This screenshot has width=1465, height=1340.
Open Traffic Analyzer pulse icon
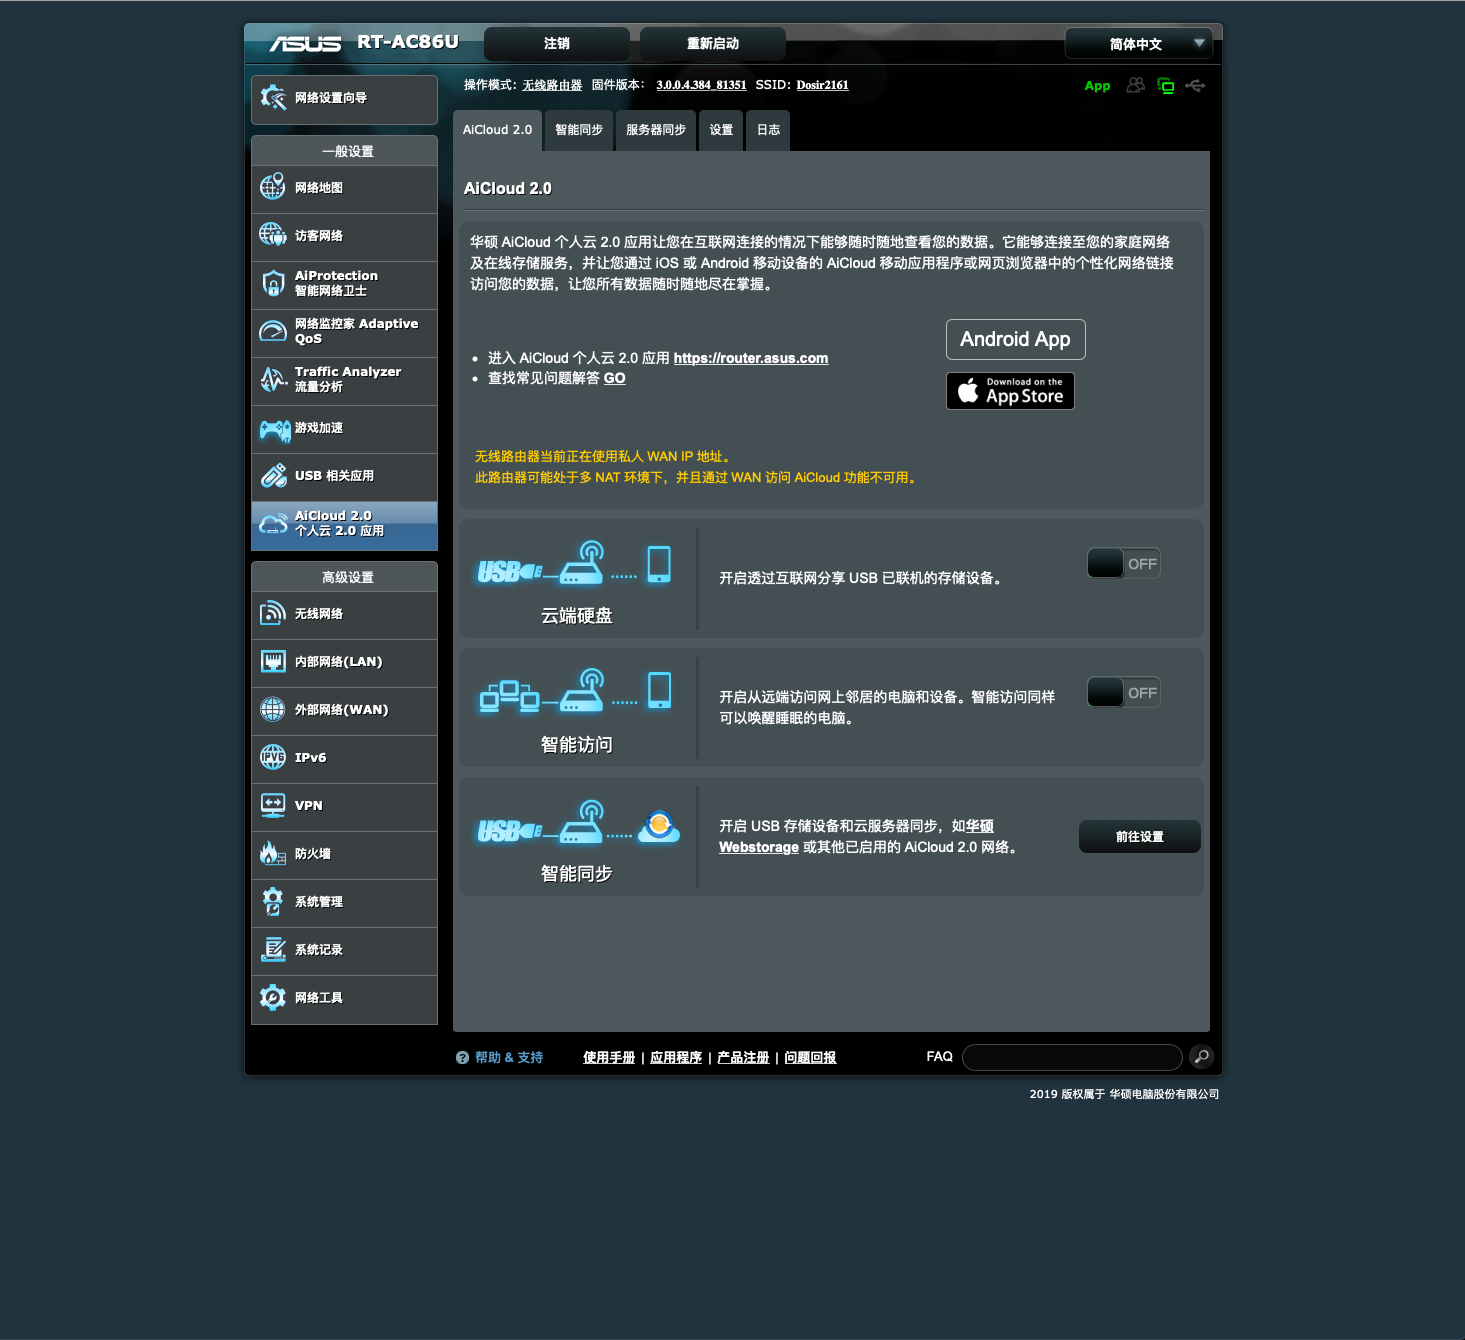(273, 379)
